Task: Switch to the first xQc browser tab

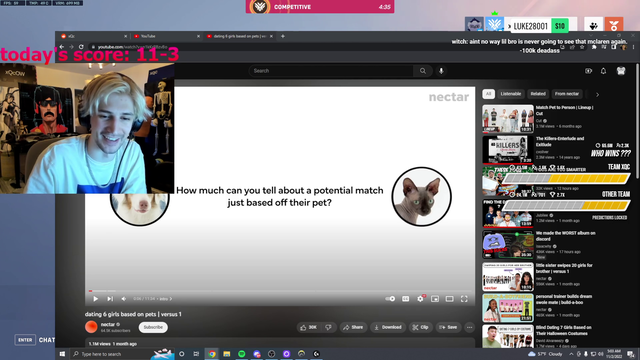Action: 93,36
